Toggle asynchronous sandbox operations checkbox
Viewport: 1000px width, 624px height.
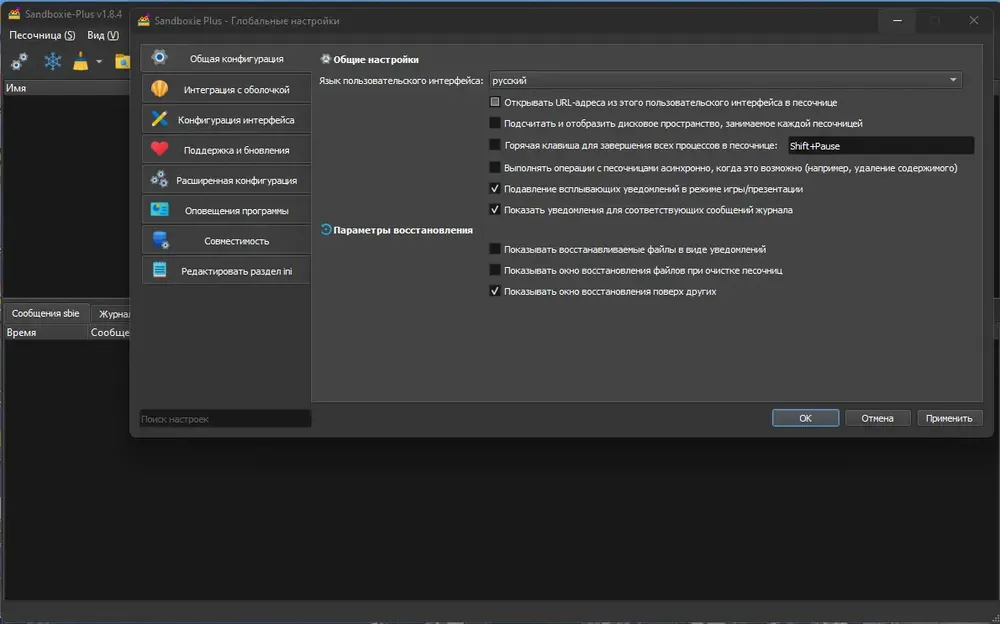coord(495,167)
